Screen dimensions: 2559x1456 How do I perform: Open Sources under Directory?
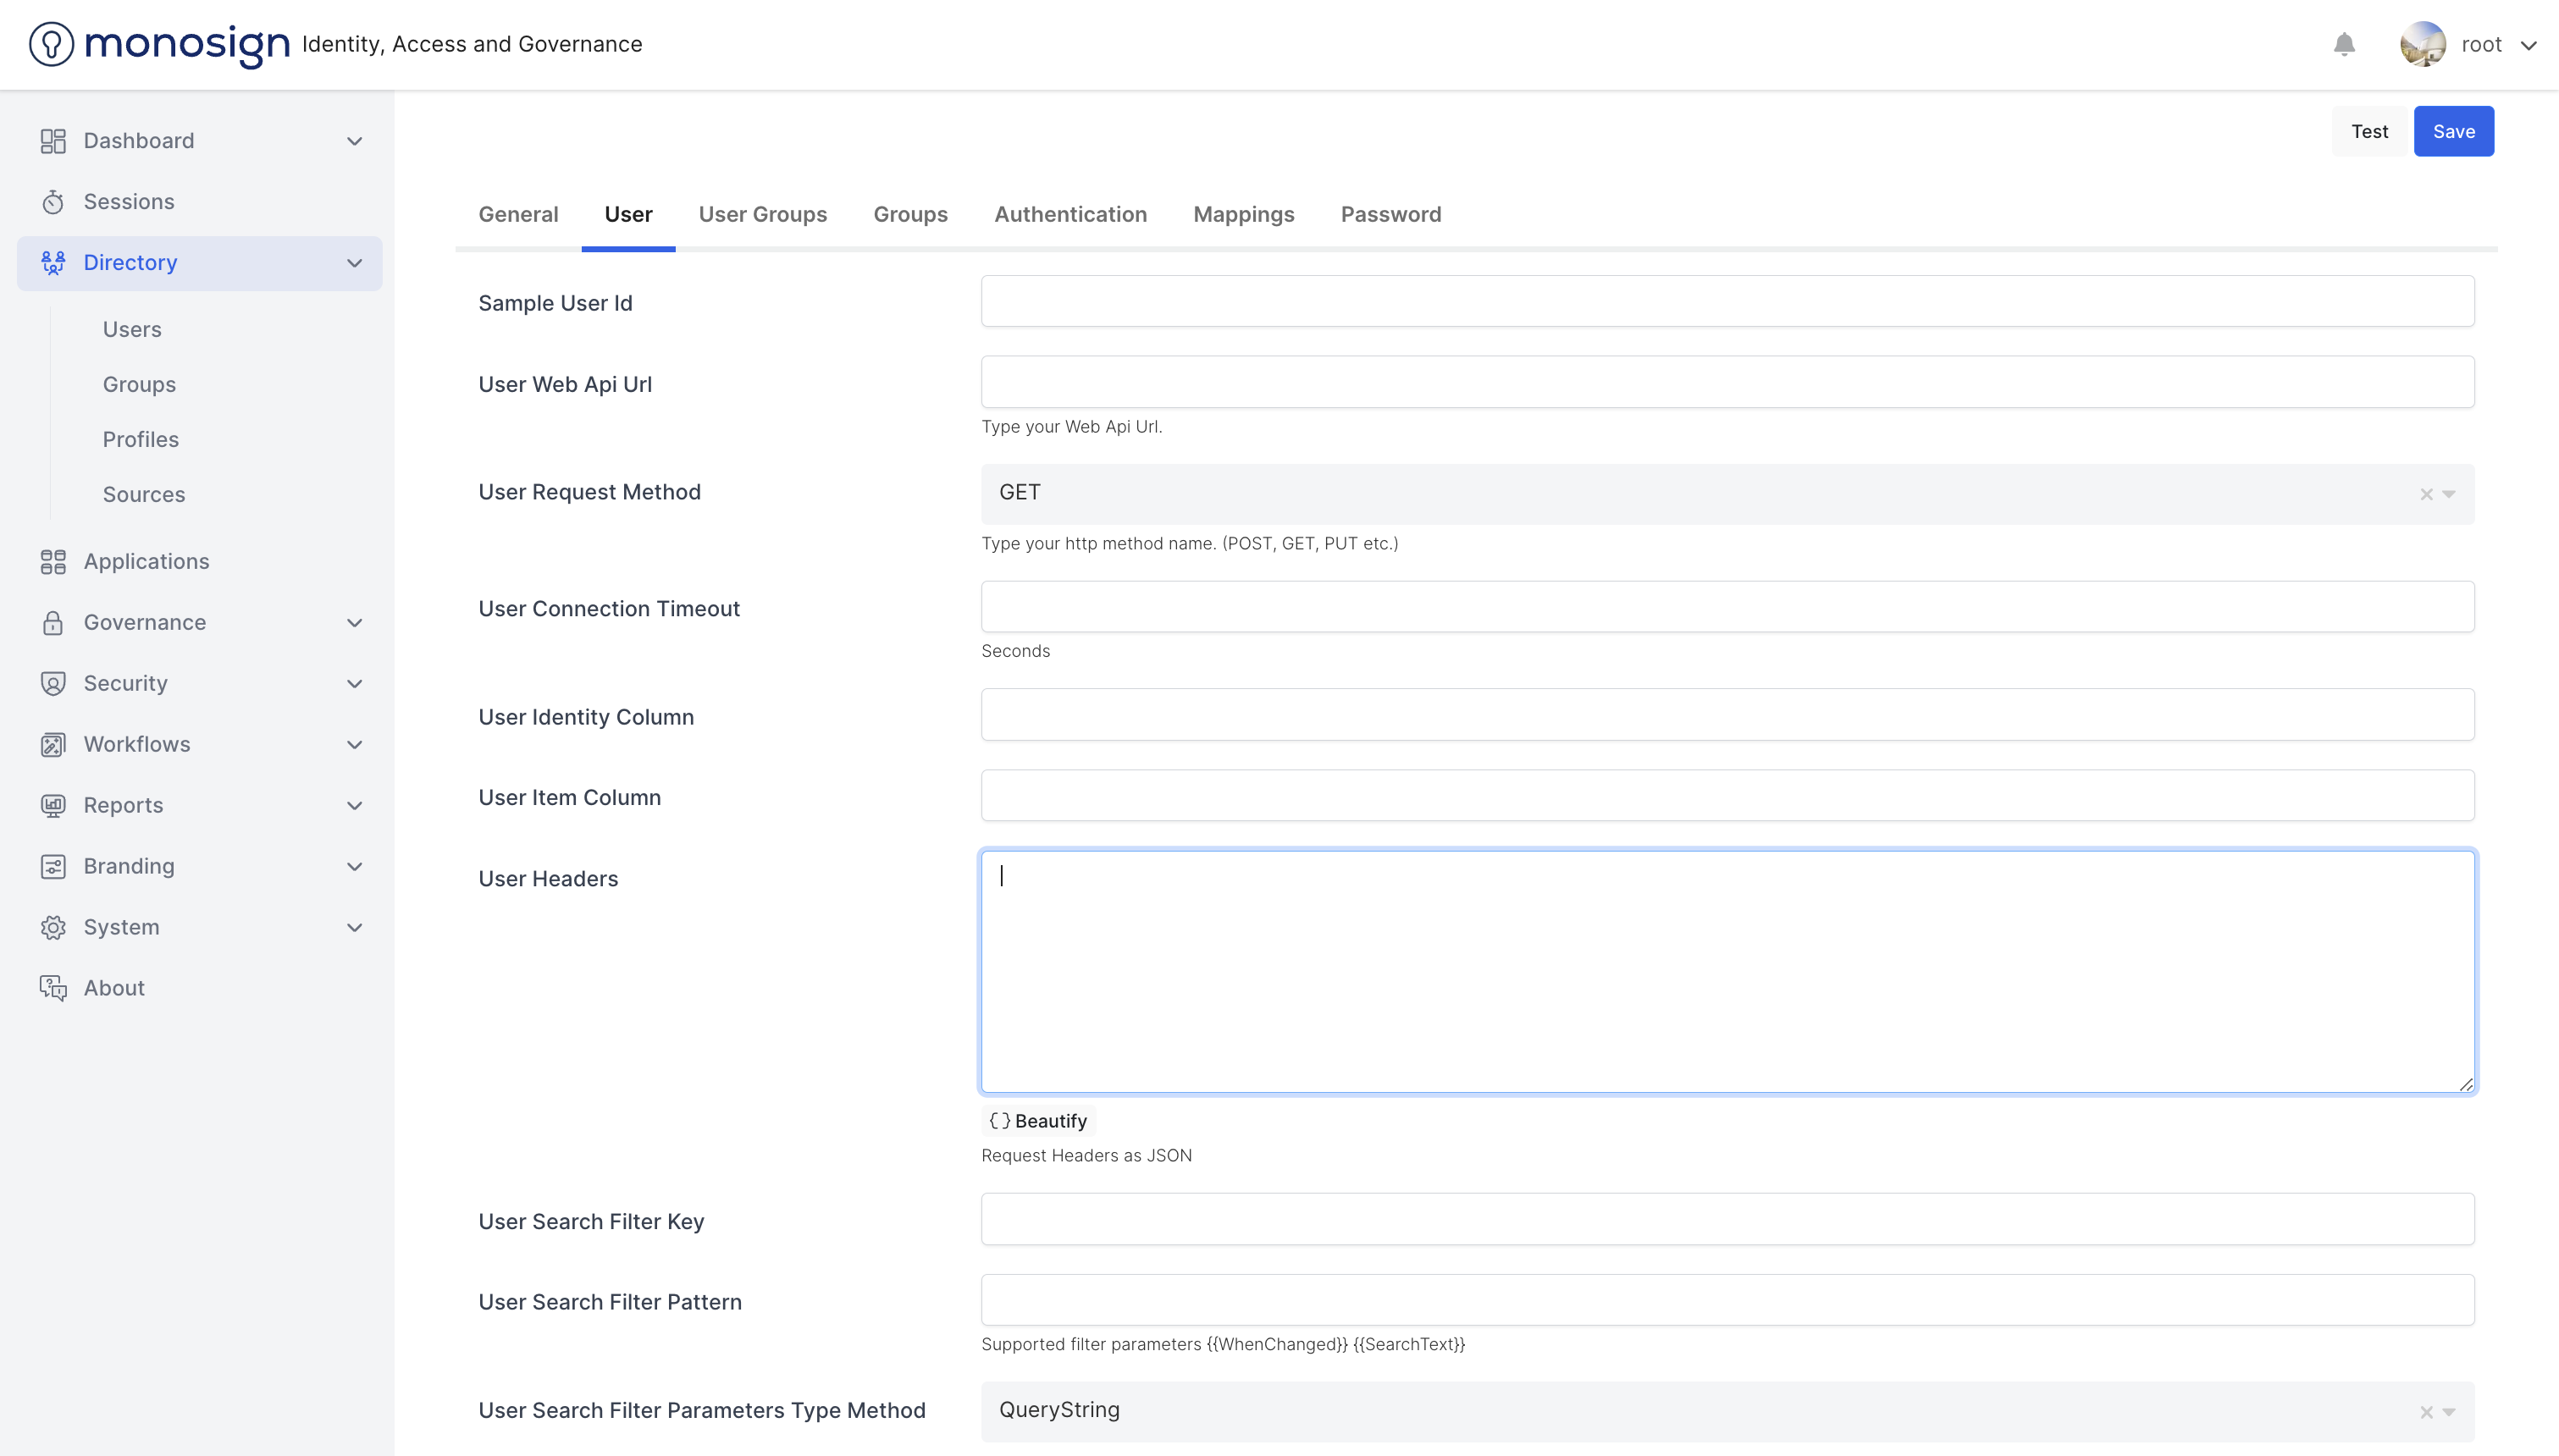tap(144, 494)
